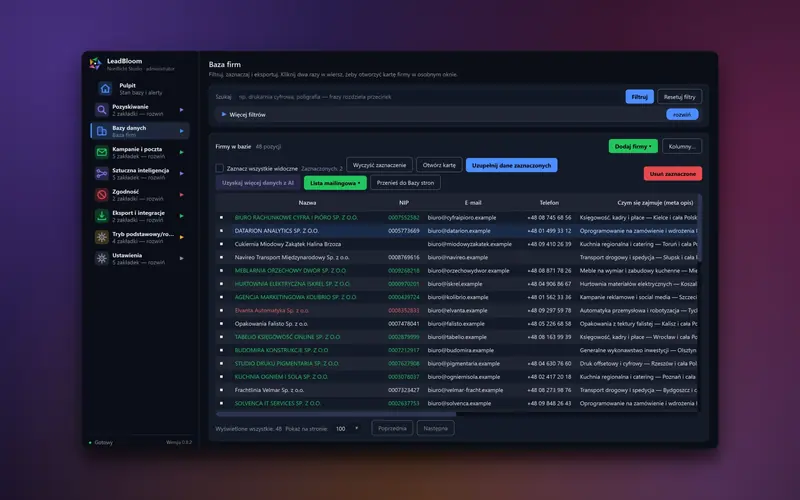Open the Eksport i integracje sidebar item
This screenshot has width=800, height=500.
pos(140,216)
